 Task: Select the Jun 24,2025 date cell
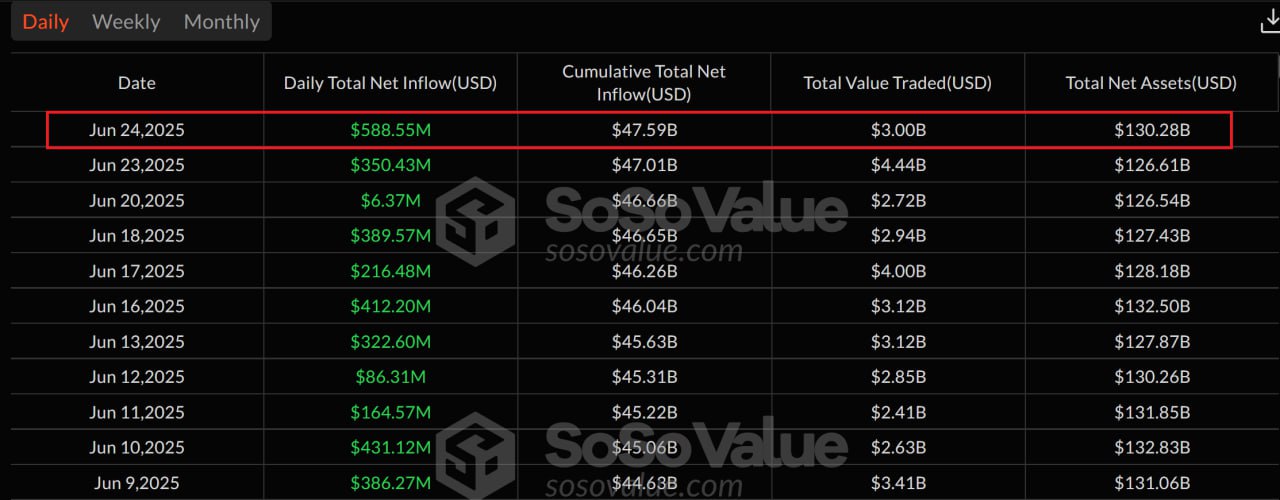coord(137,130)
